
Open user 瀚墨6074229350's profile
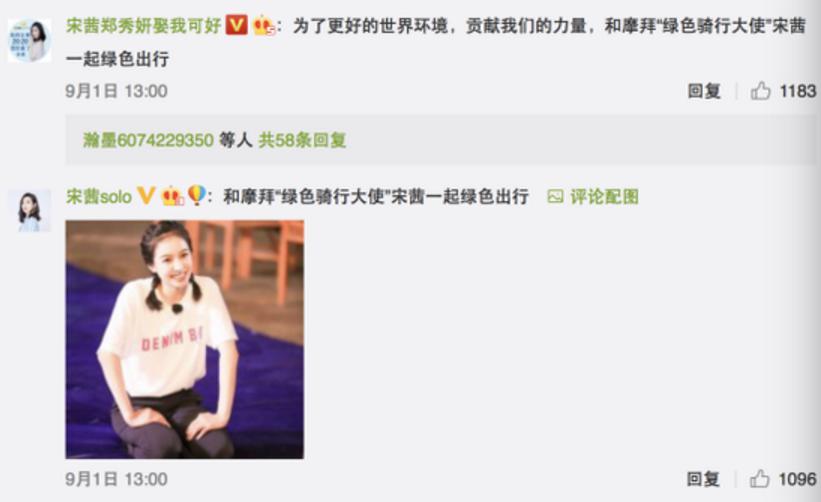pyautogui.click(x=148, y=140)
